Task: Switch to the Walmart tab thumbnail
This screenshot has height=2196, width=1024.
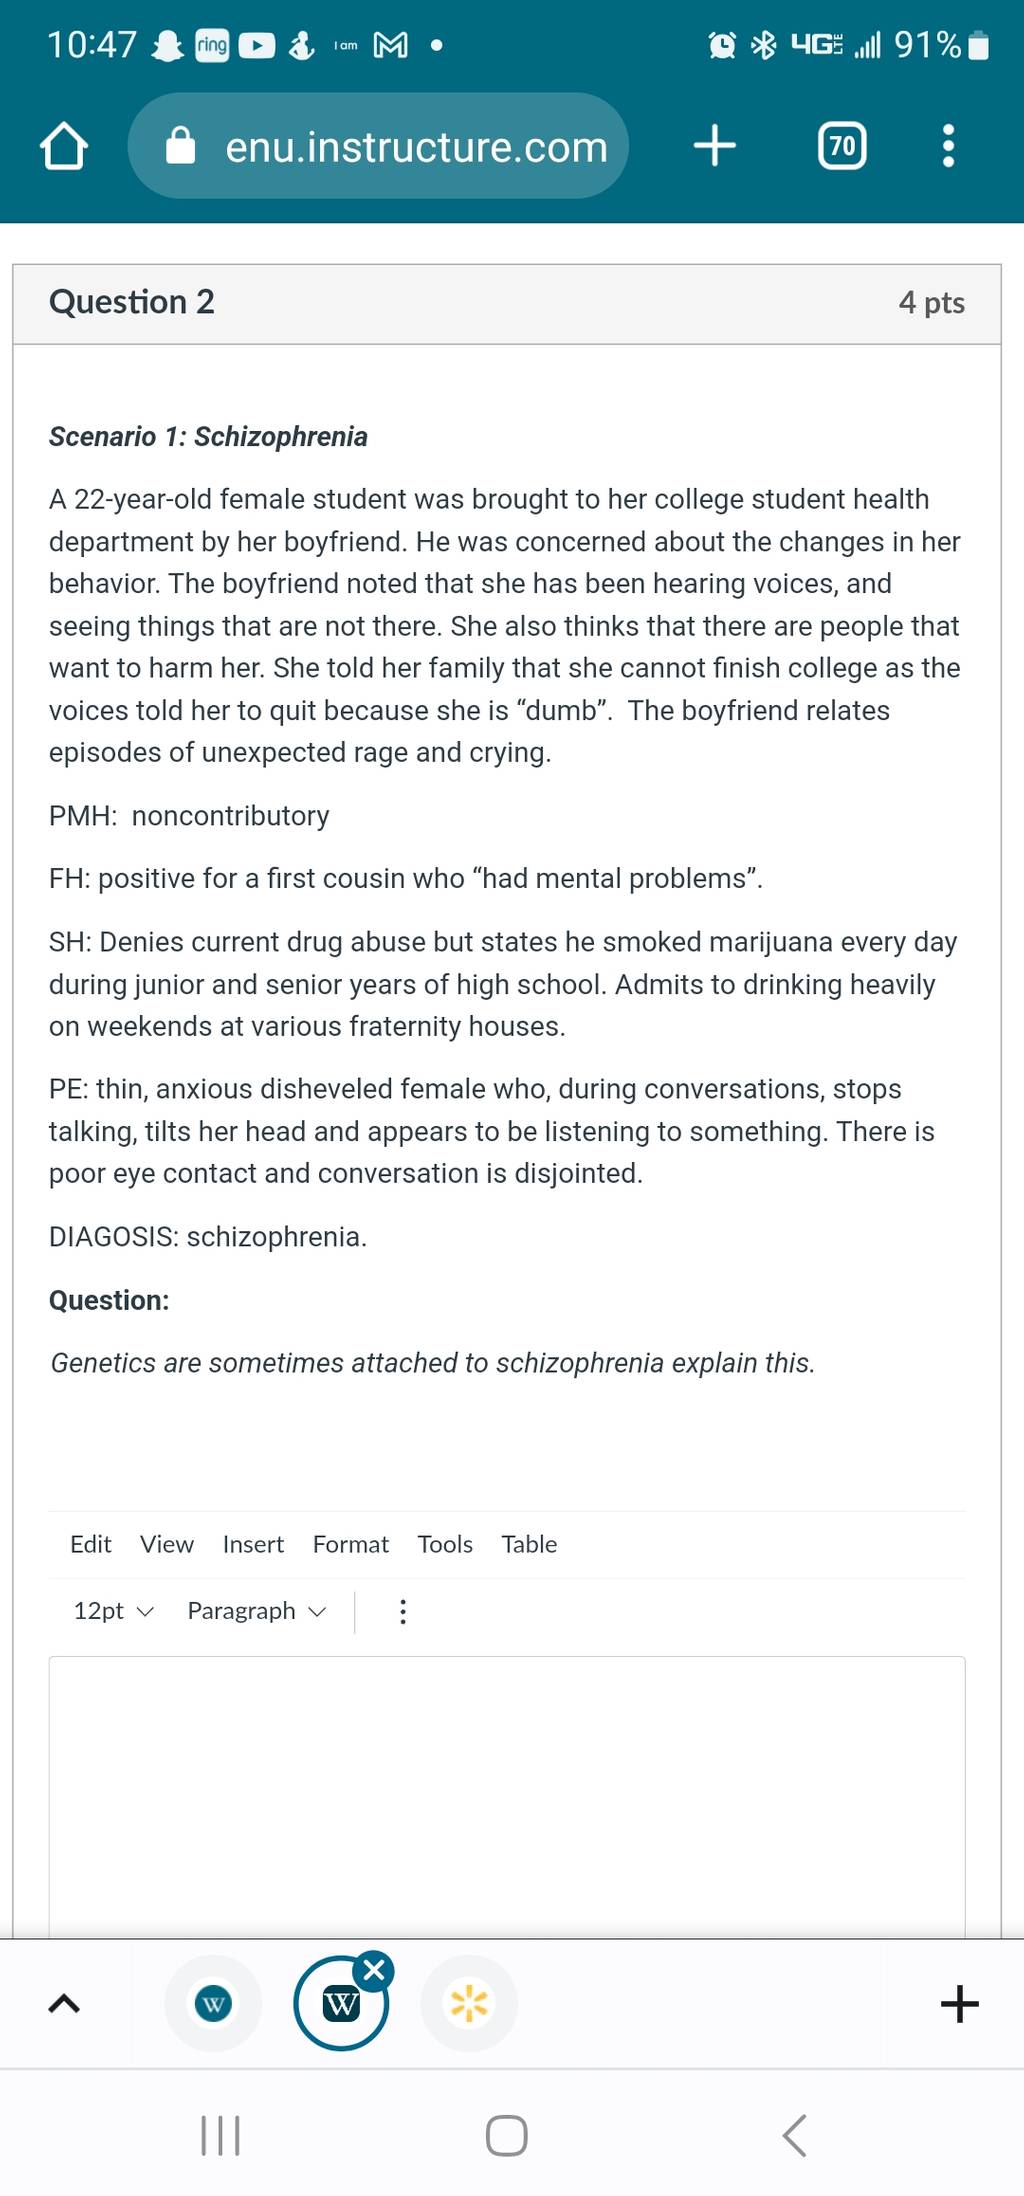Action: [x=469, y=2003]
